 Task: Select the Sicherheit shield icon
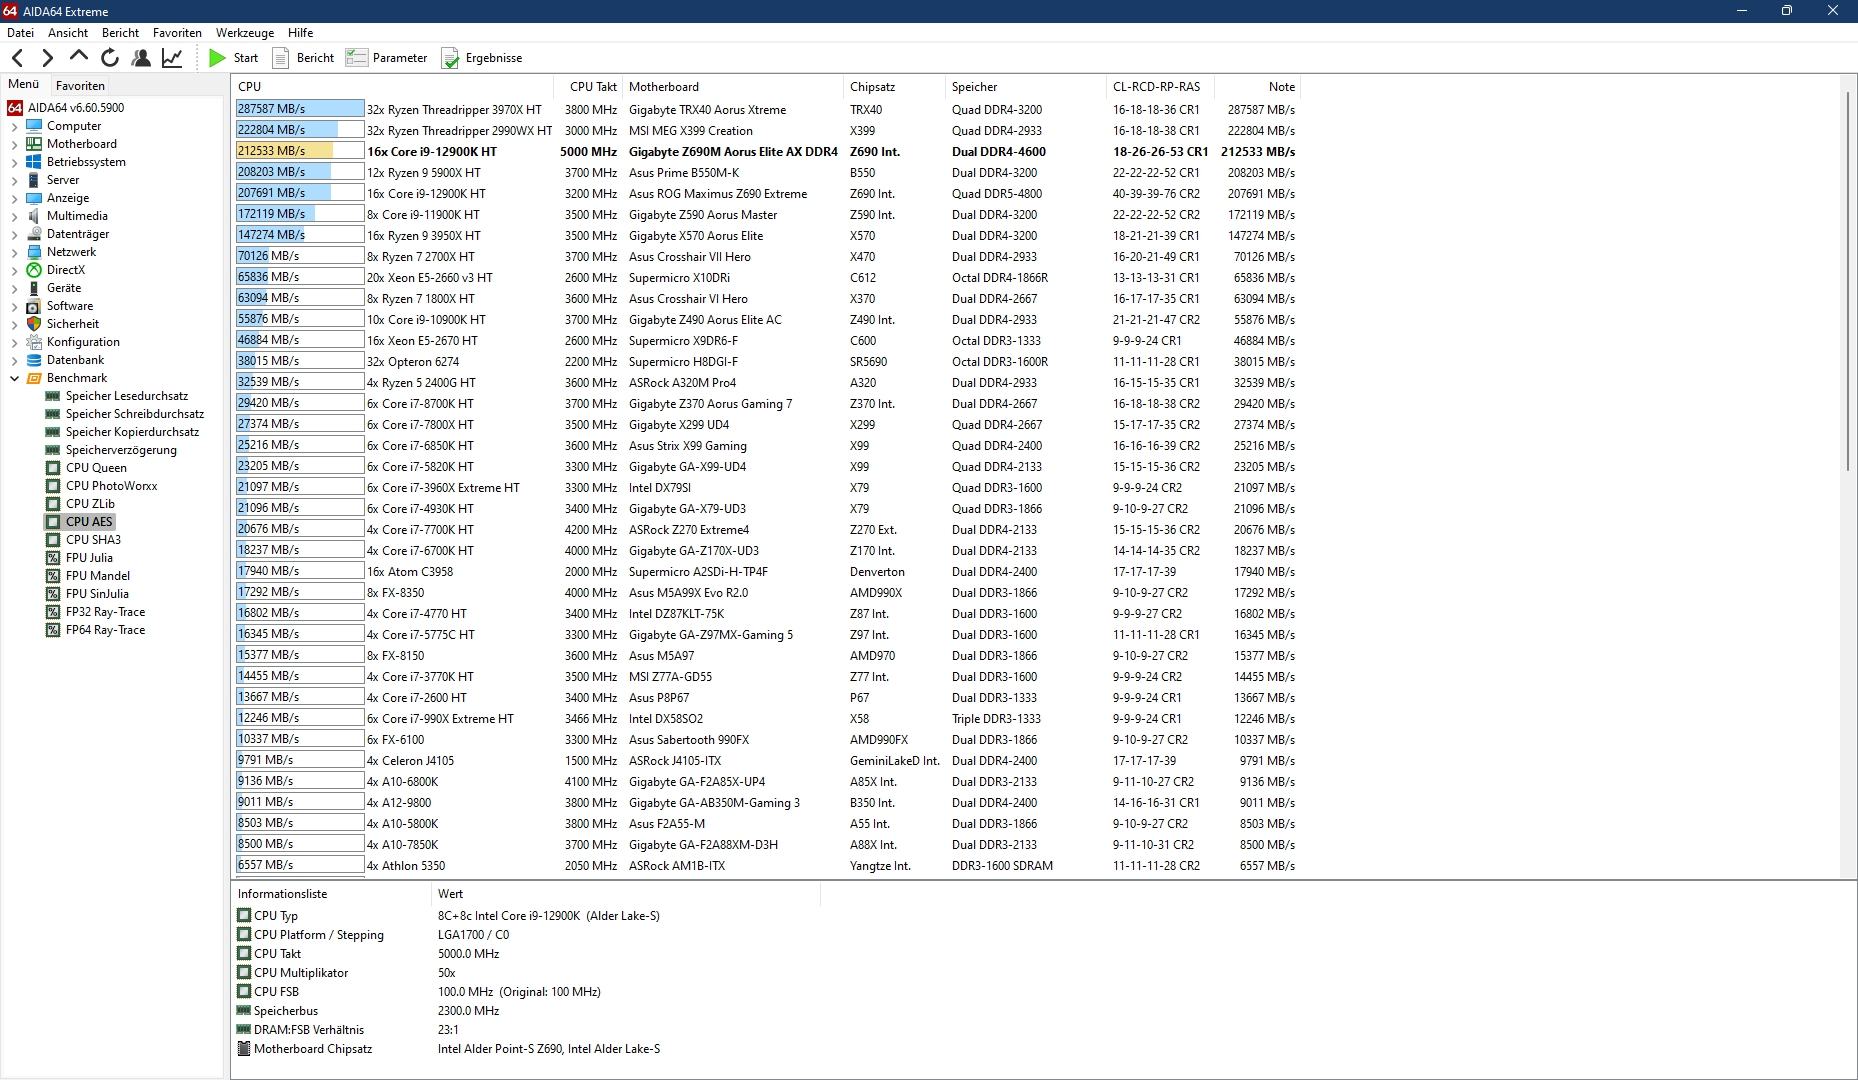[34, 324]
